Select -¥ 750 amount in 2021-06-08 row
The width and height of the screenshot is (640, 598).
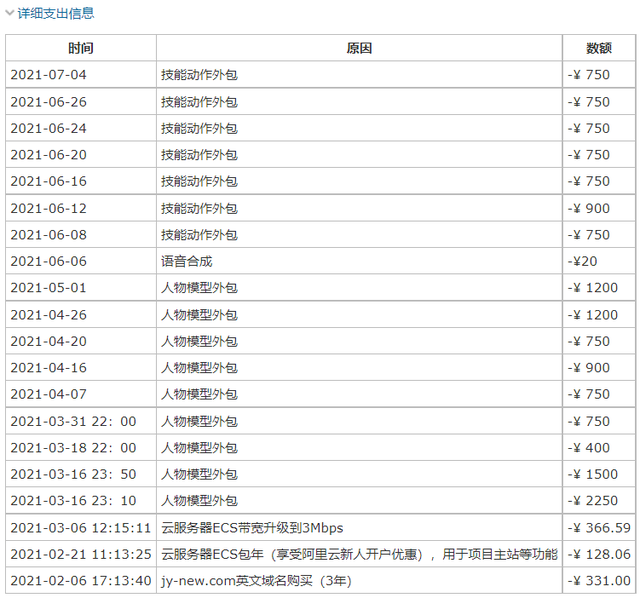tap(599, 235)
